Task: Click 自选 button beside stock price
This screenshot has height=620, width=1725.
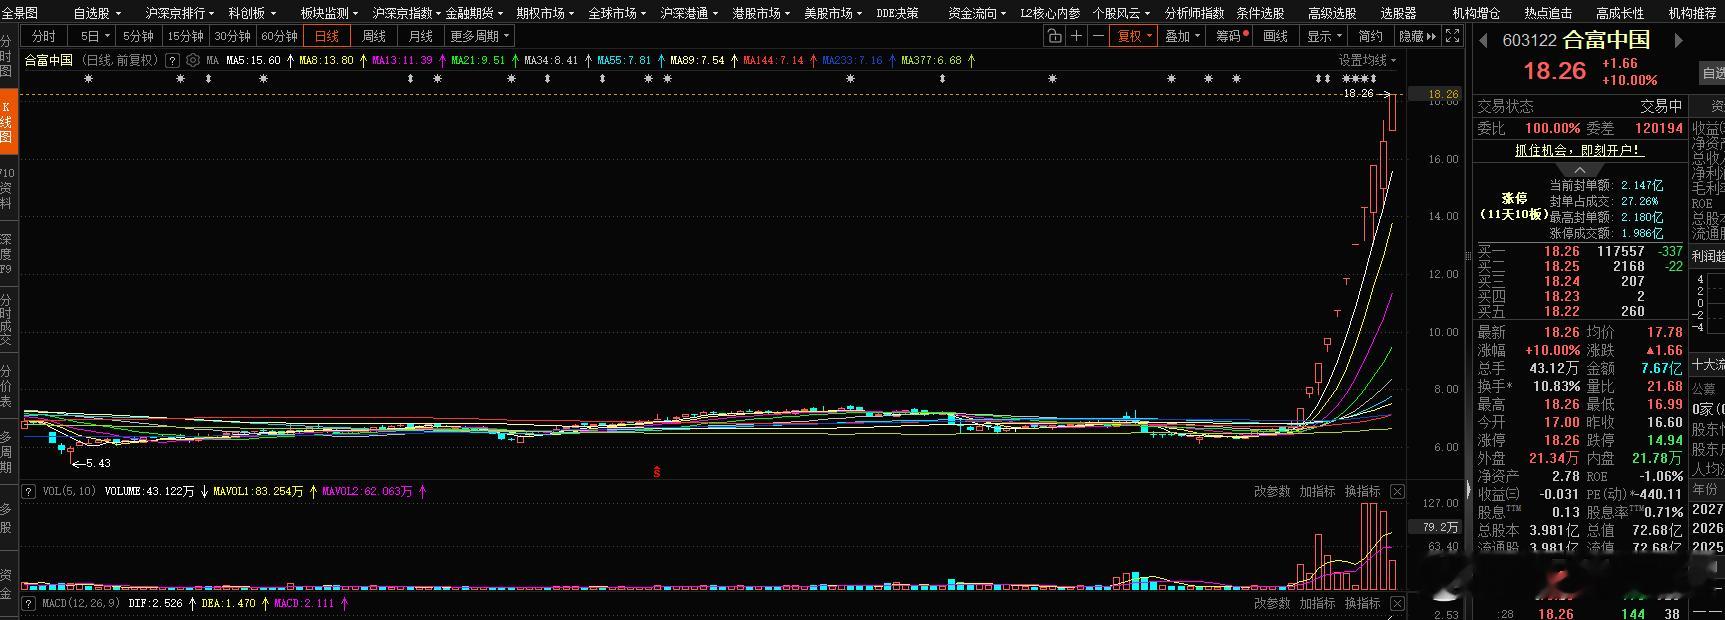Action: pyautogui.click(x=1712, y=72)
